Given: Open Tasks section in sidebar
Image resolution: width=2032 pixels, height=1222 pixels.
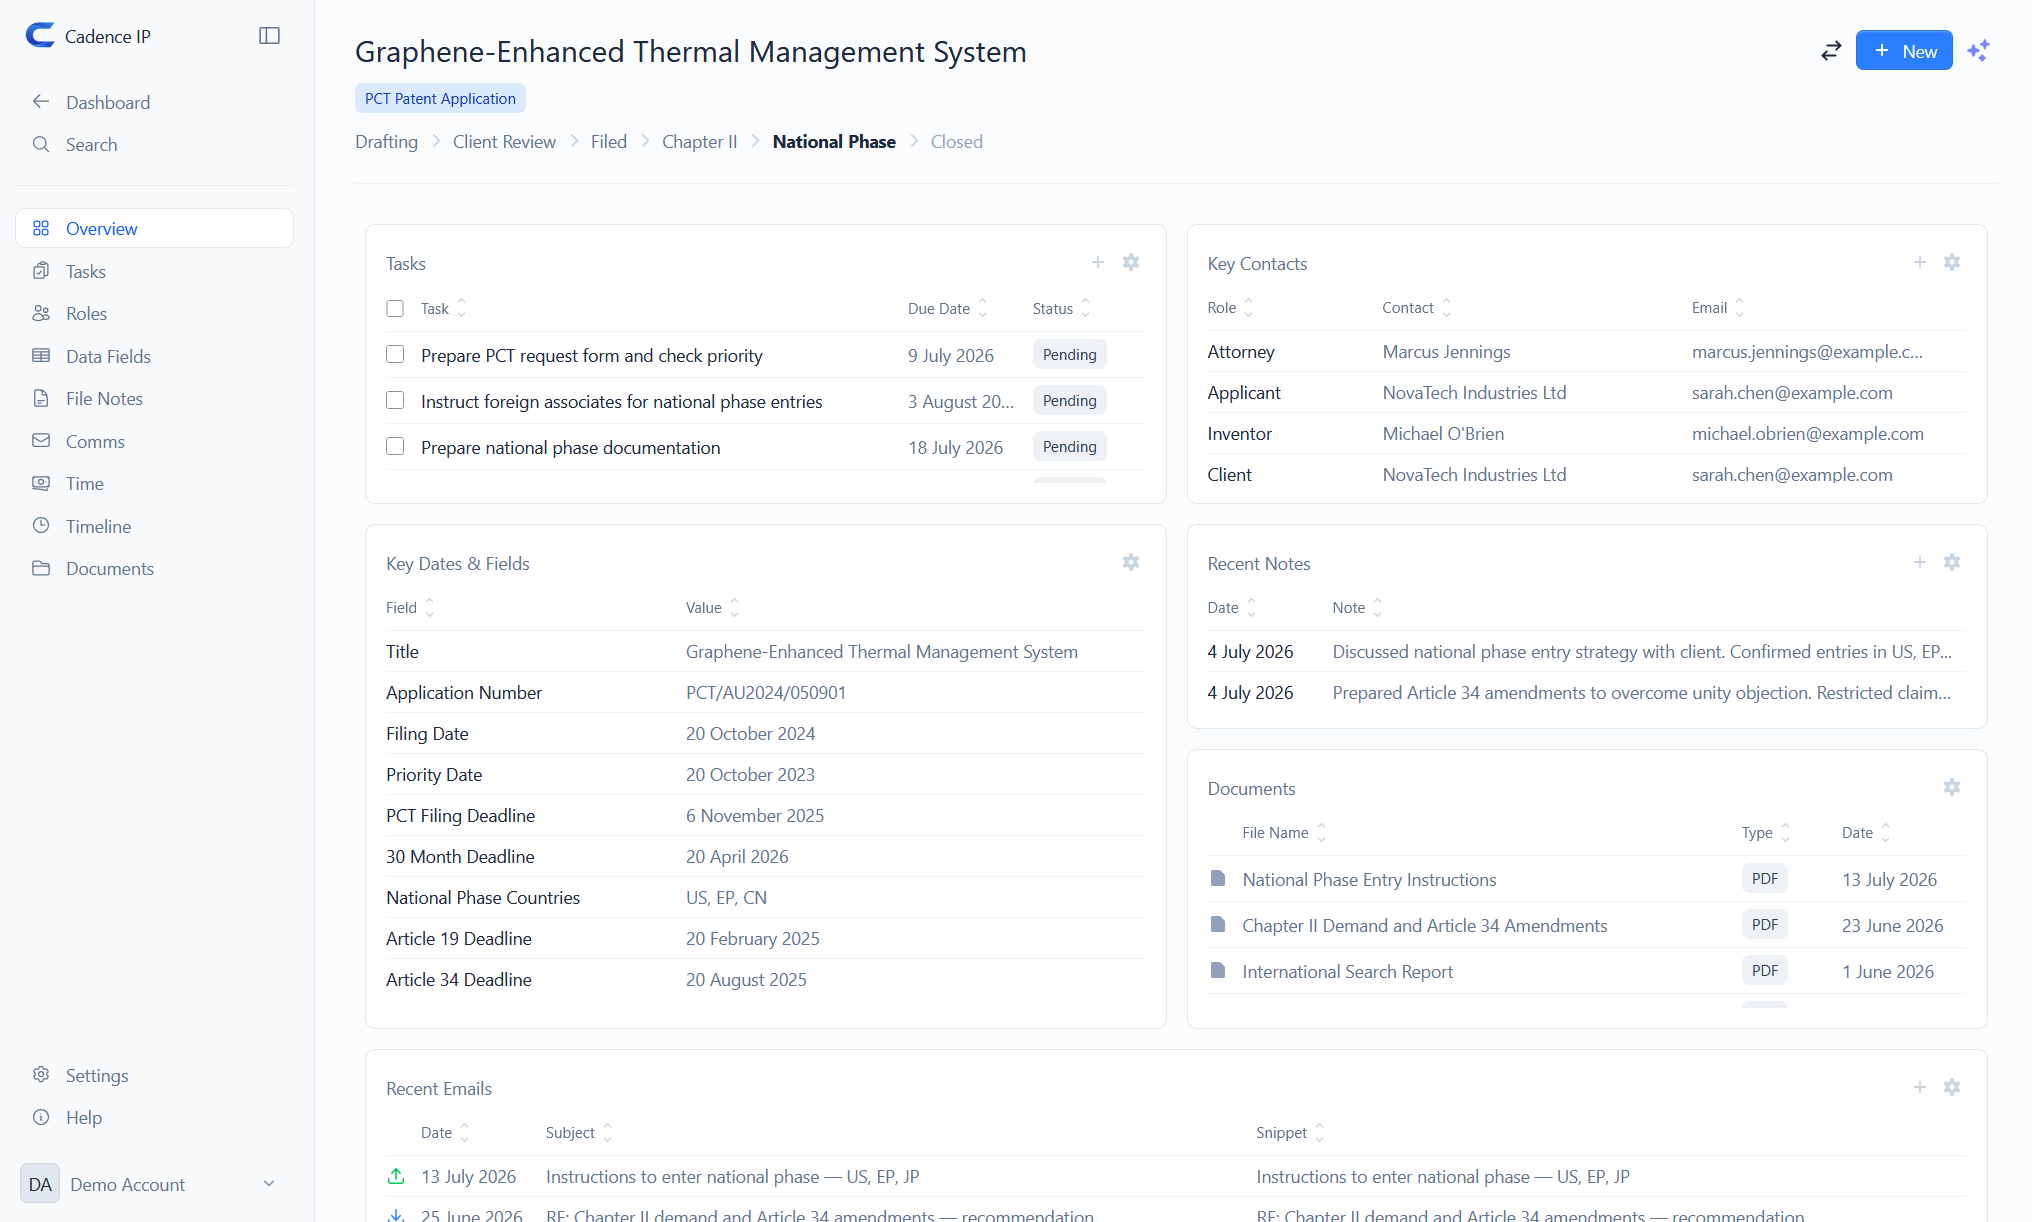Looking at the screenshot, I should tap(155, 271).
